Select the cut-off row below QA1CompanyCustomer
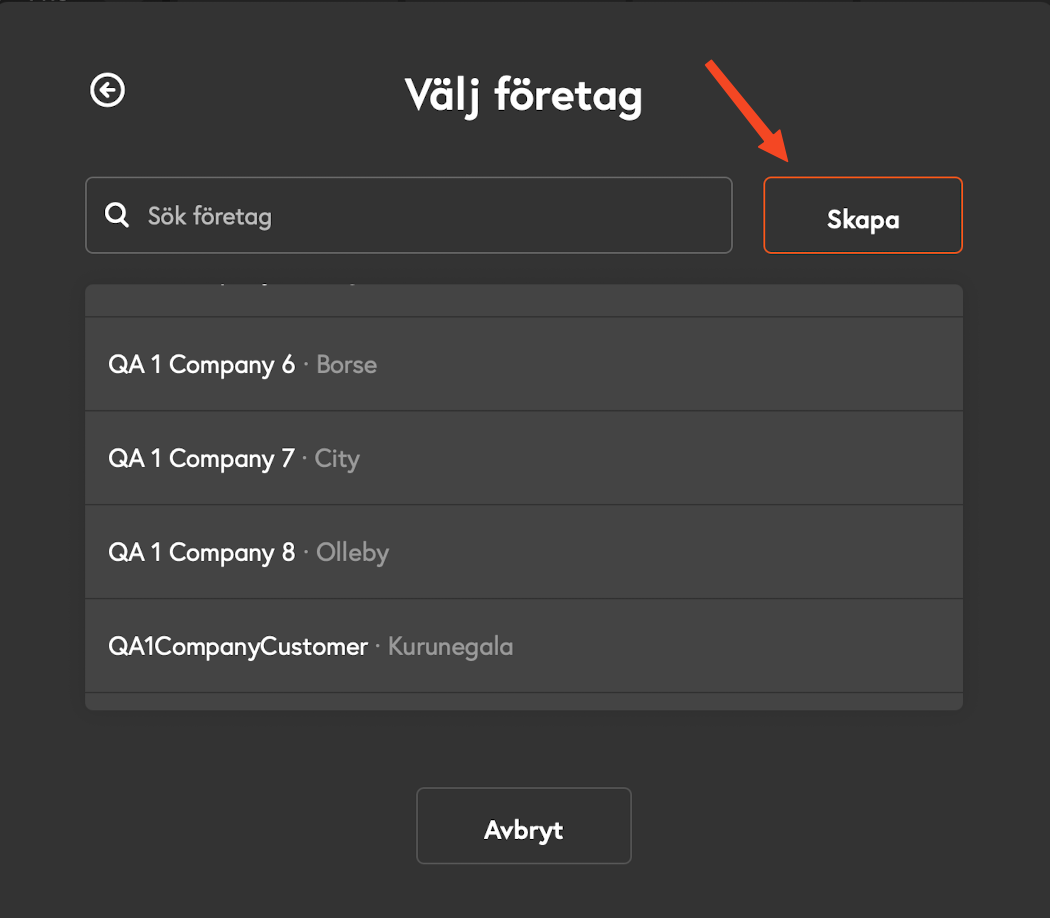This screenshot has width=1050, height=918. click(x=524, y=701)
